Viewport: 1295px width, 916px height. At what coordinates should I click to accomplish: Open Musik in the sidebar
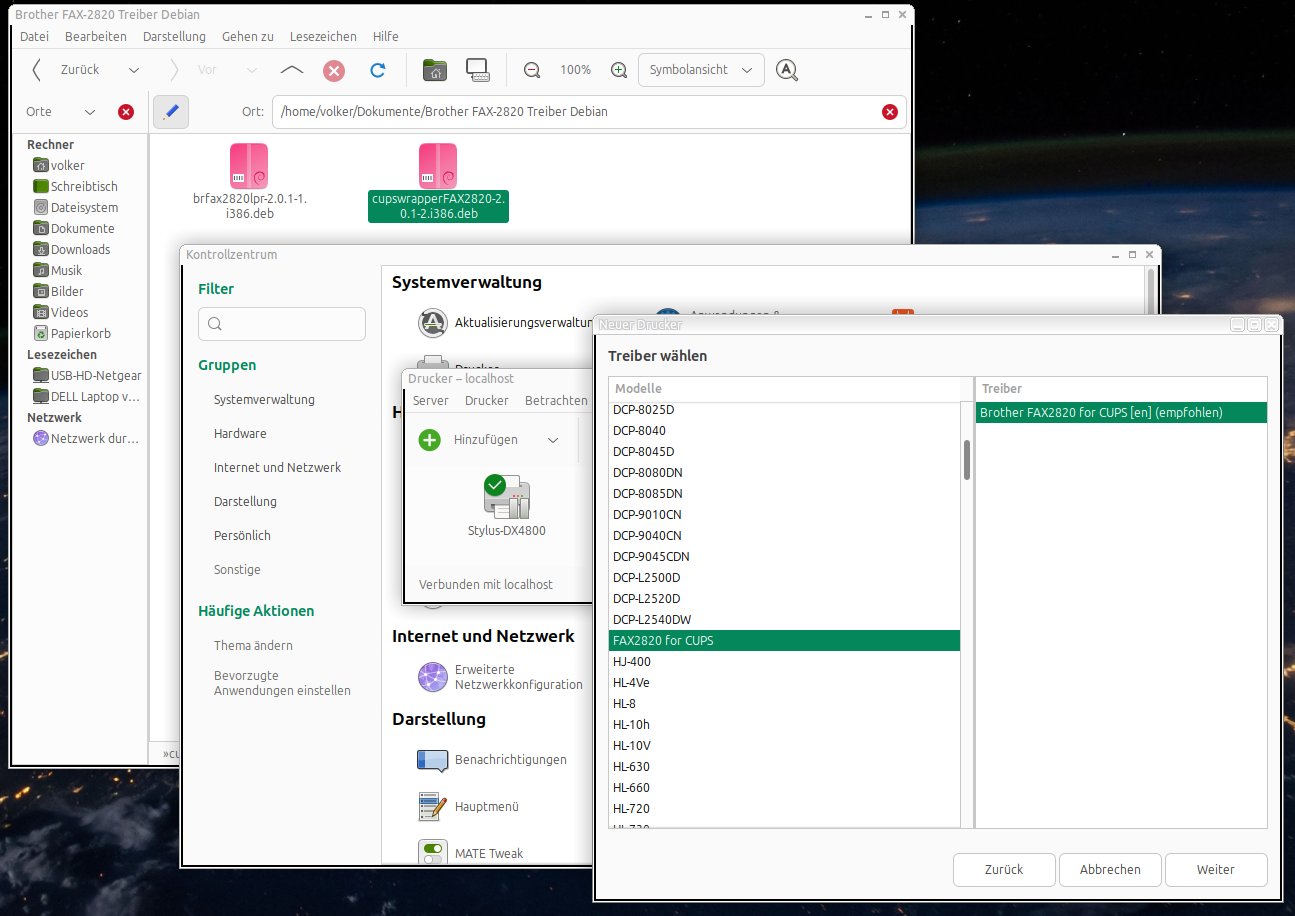[67, 271]
